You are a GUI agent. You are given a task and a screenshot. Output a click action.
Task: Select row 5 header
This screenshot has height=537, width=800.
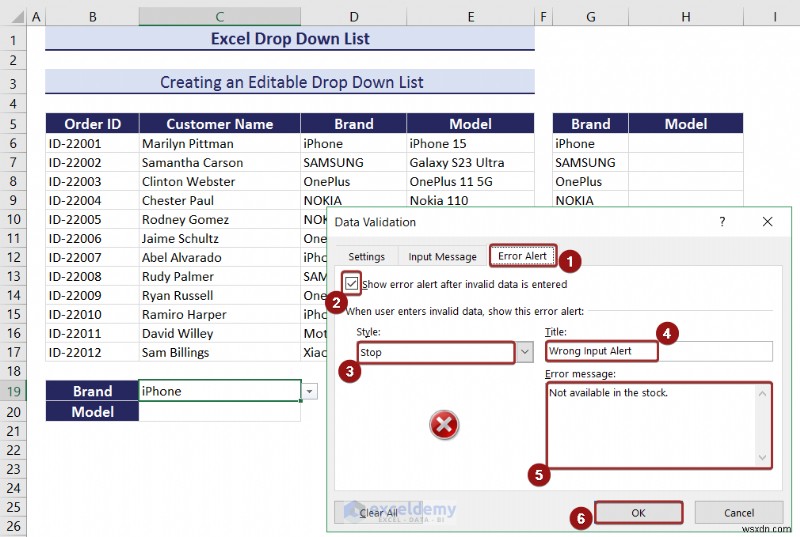coord(13,124)
